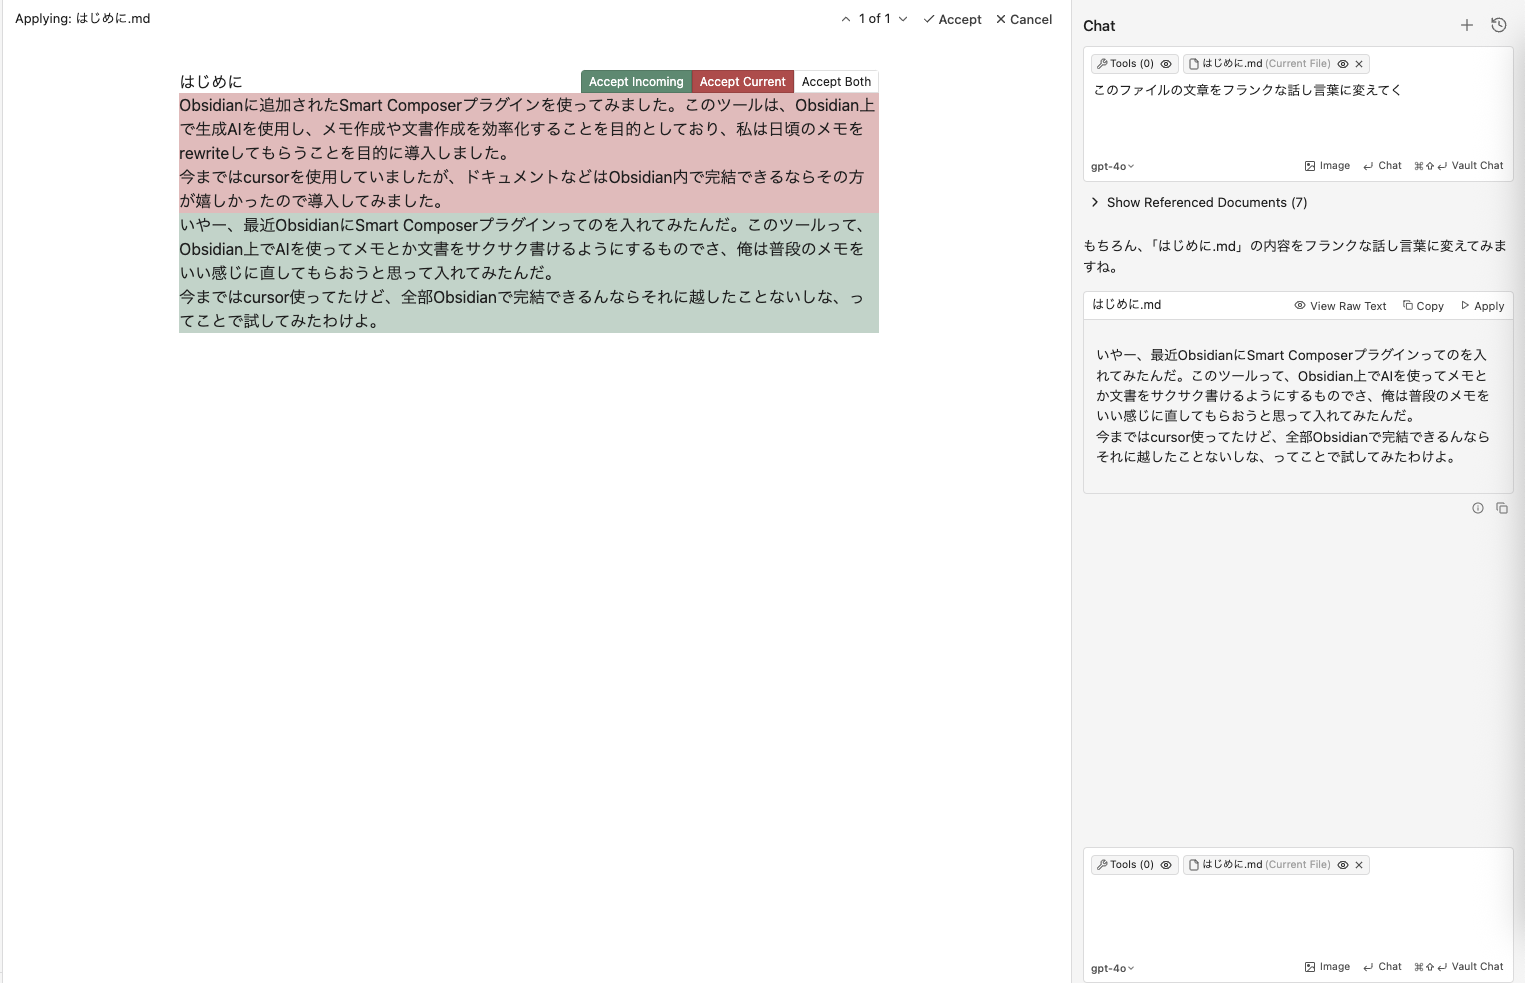Toggle eye icon on top はじめに.md file chip

click(x=1343, y=64)
